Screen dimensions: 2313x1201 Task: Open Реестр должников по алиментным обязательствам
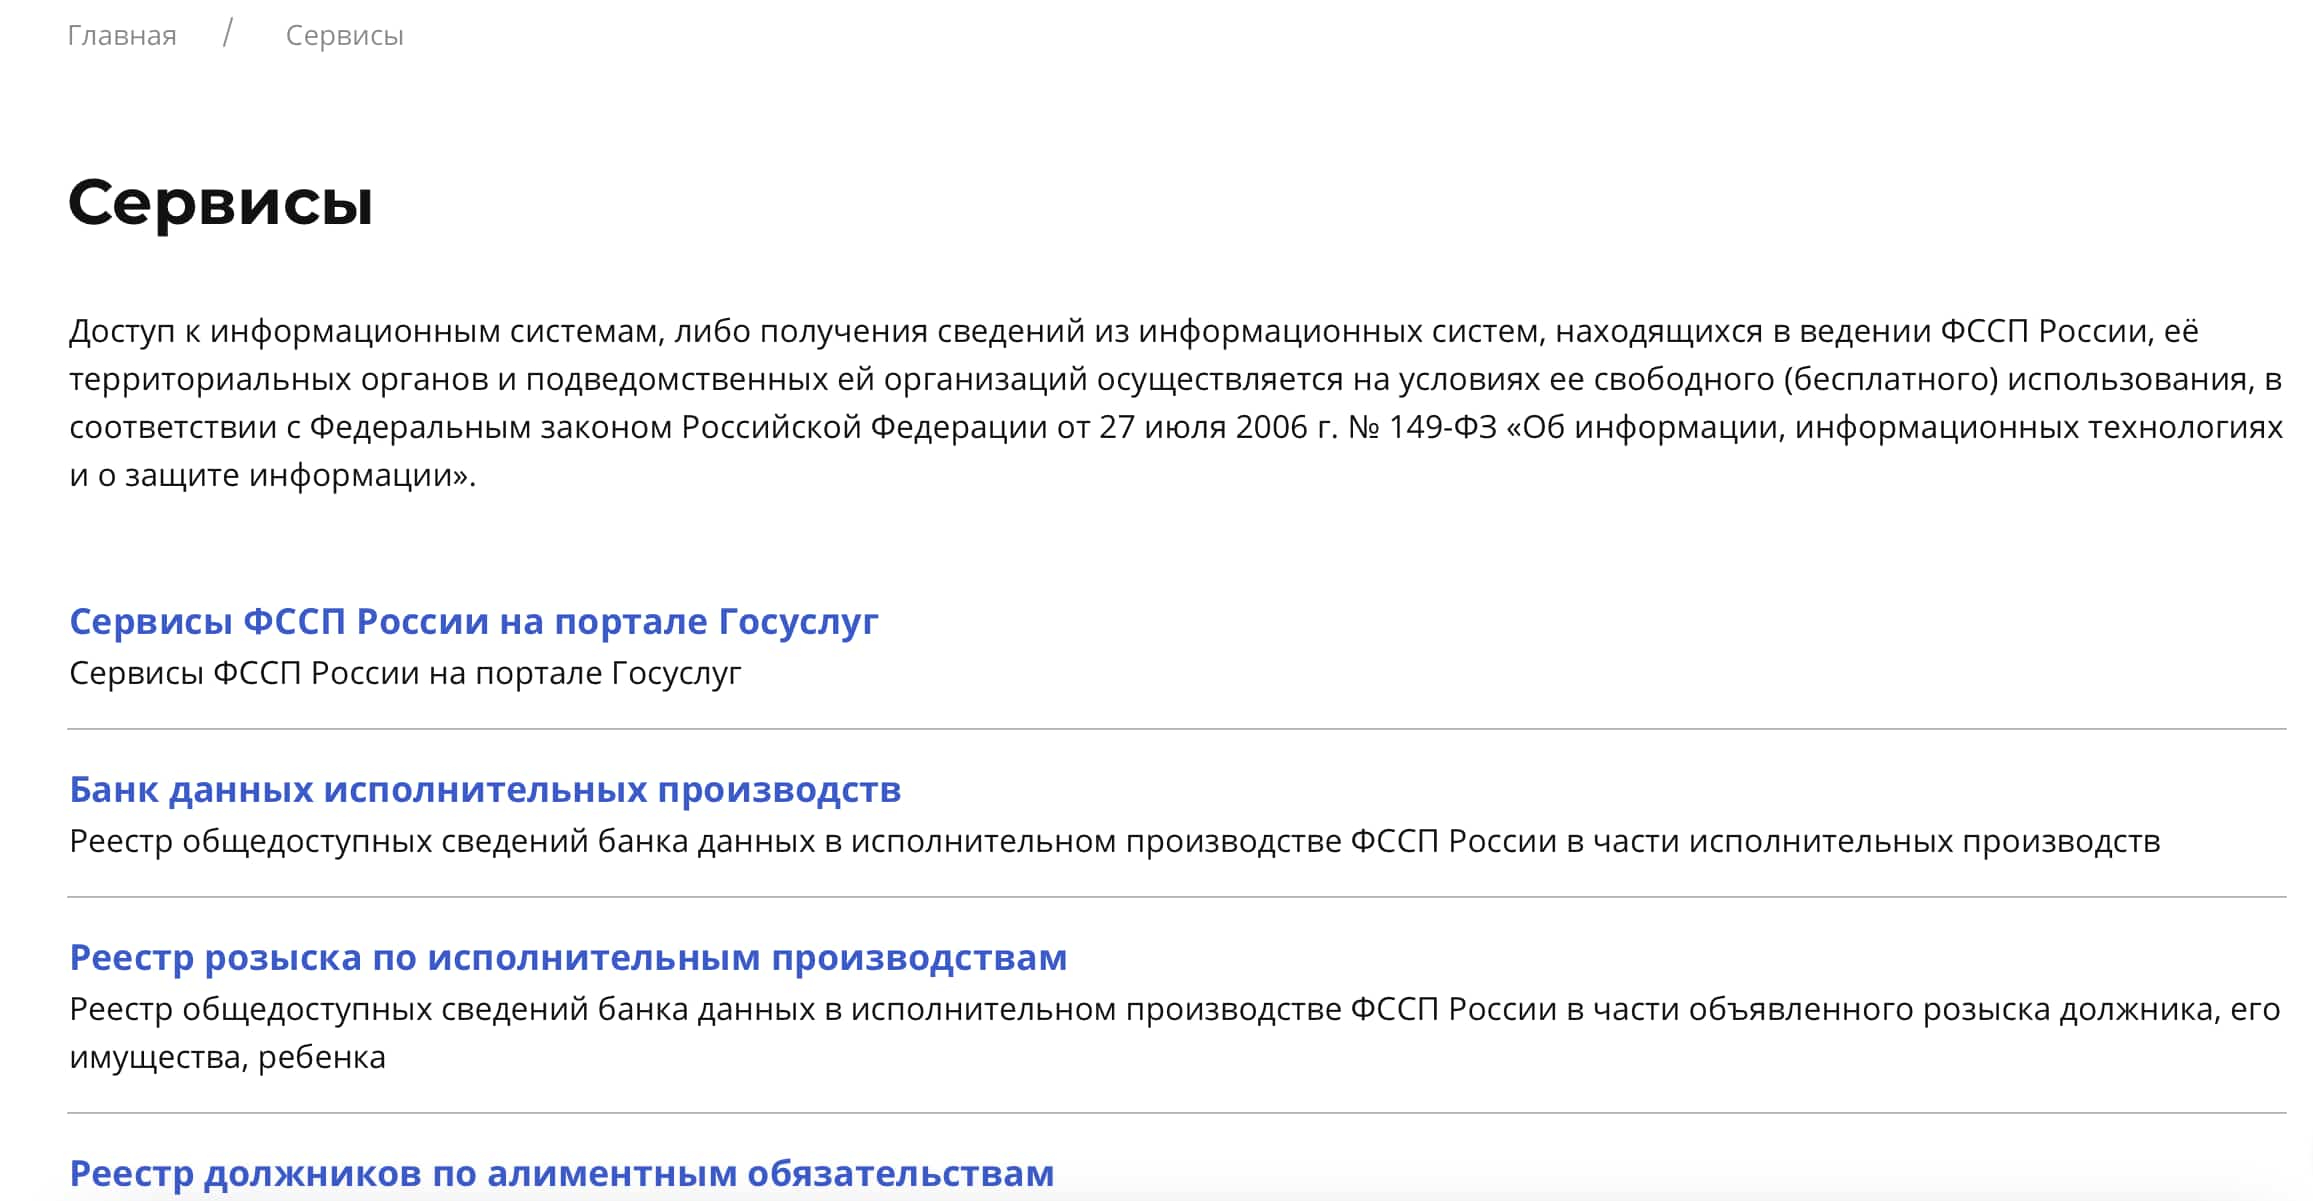coord(561,1173)
